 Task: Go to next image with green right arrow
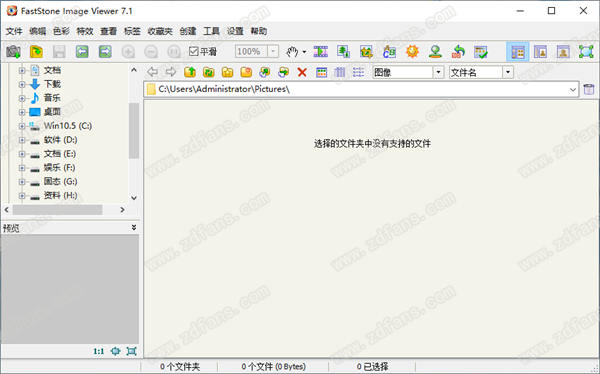coord(105,51)
